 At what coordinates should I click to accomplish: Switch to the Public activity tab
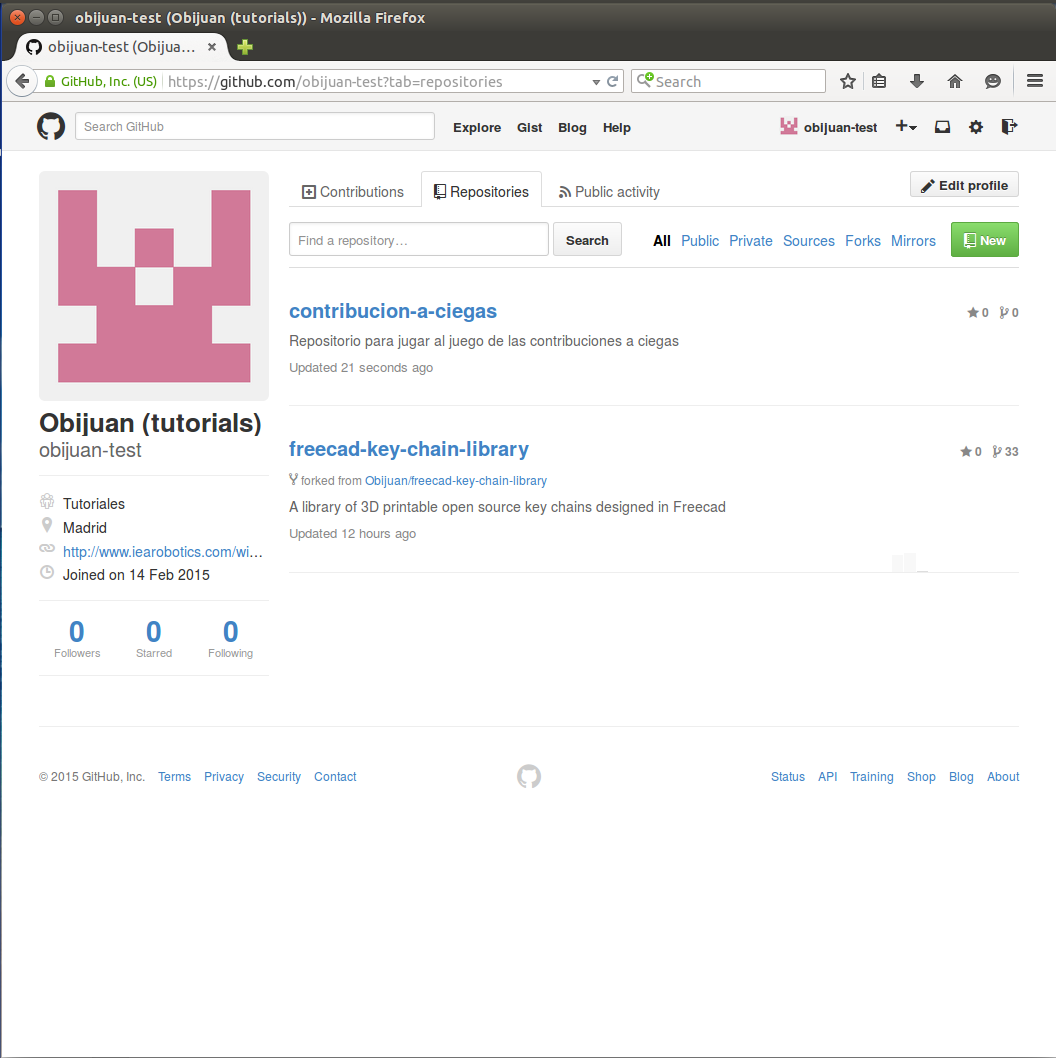click(609, 192)
